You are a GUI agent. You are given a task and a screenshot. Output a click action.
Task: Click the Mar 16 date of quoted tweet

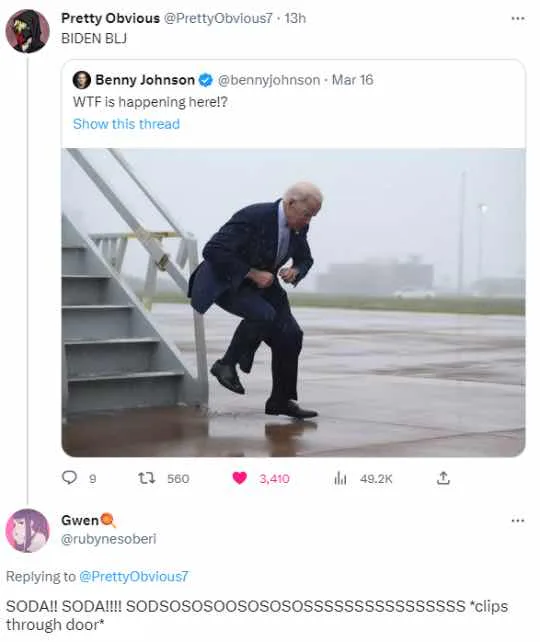352,80
